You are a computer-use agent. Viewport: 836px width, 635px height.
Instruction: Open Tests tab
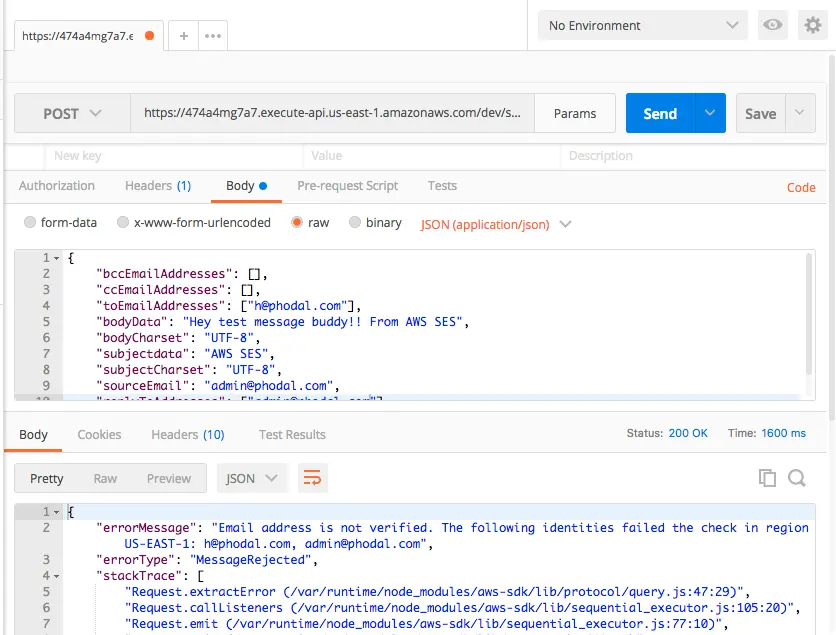[442, 186]
